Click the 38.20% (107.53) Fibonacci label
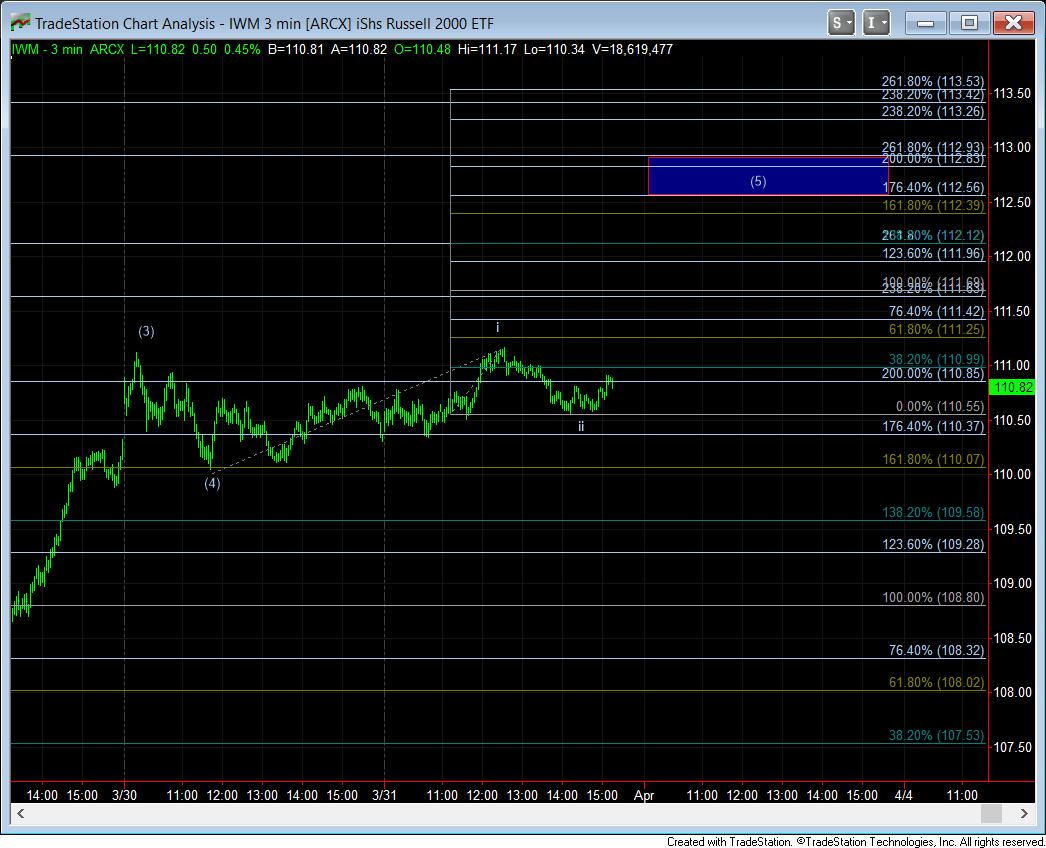The width and height of the screenshot is (1046, 848). (x=936, y=735)
